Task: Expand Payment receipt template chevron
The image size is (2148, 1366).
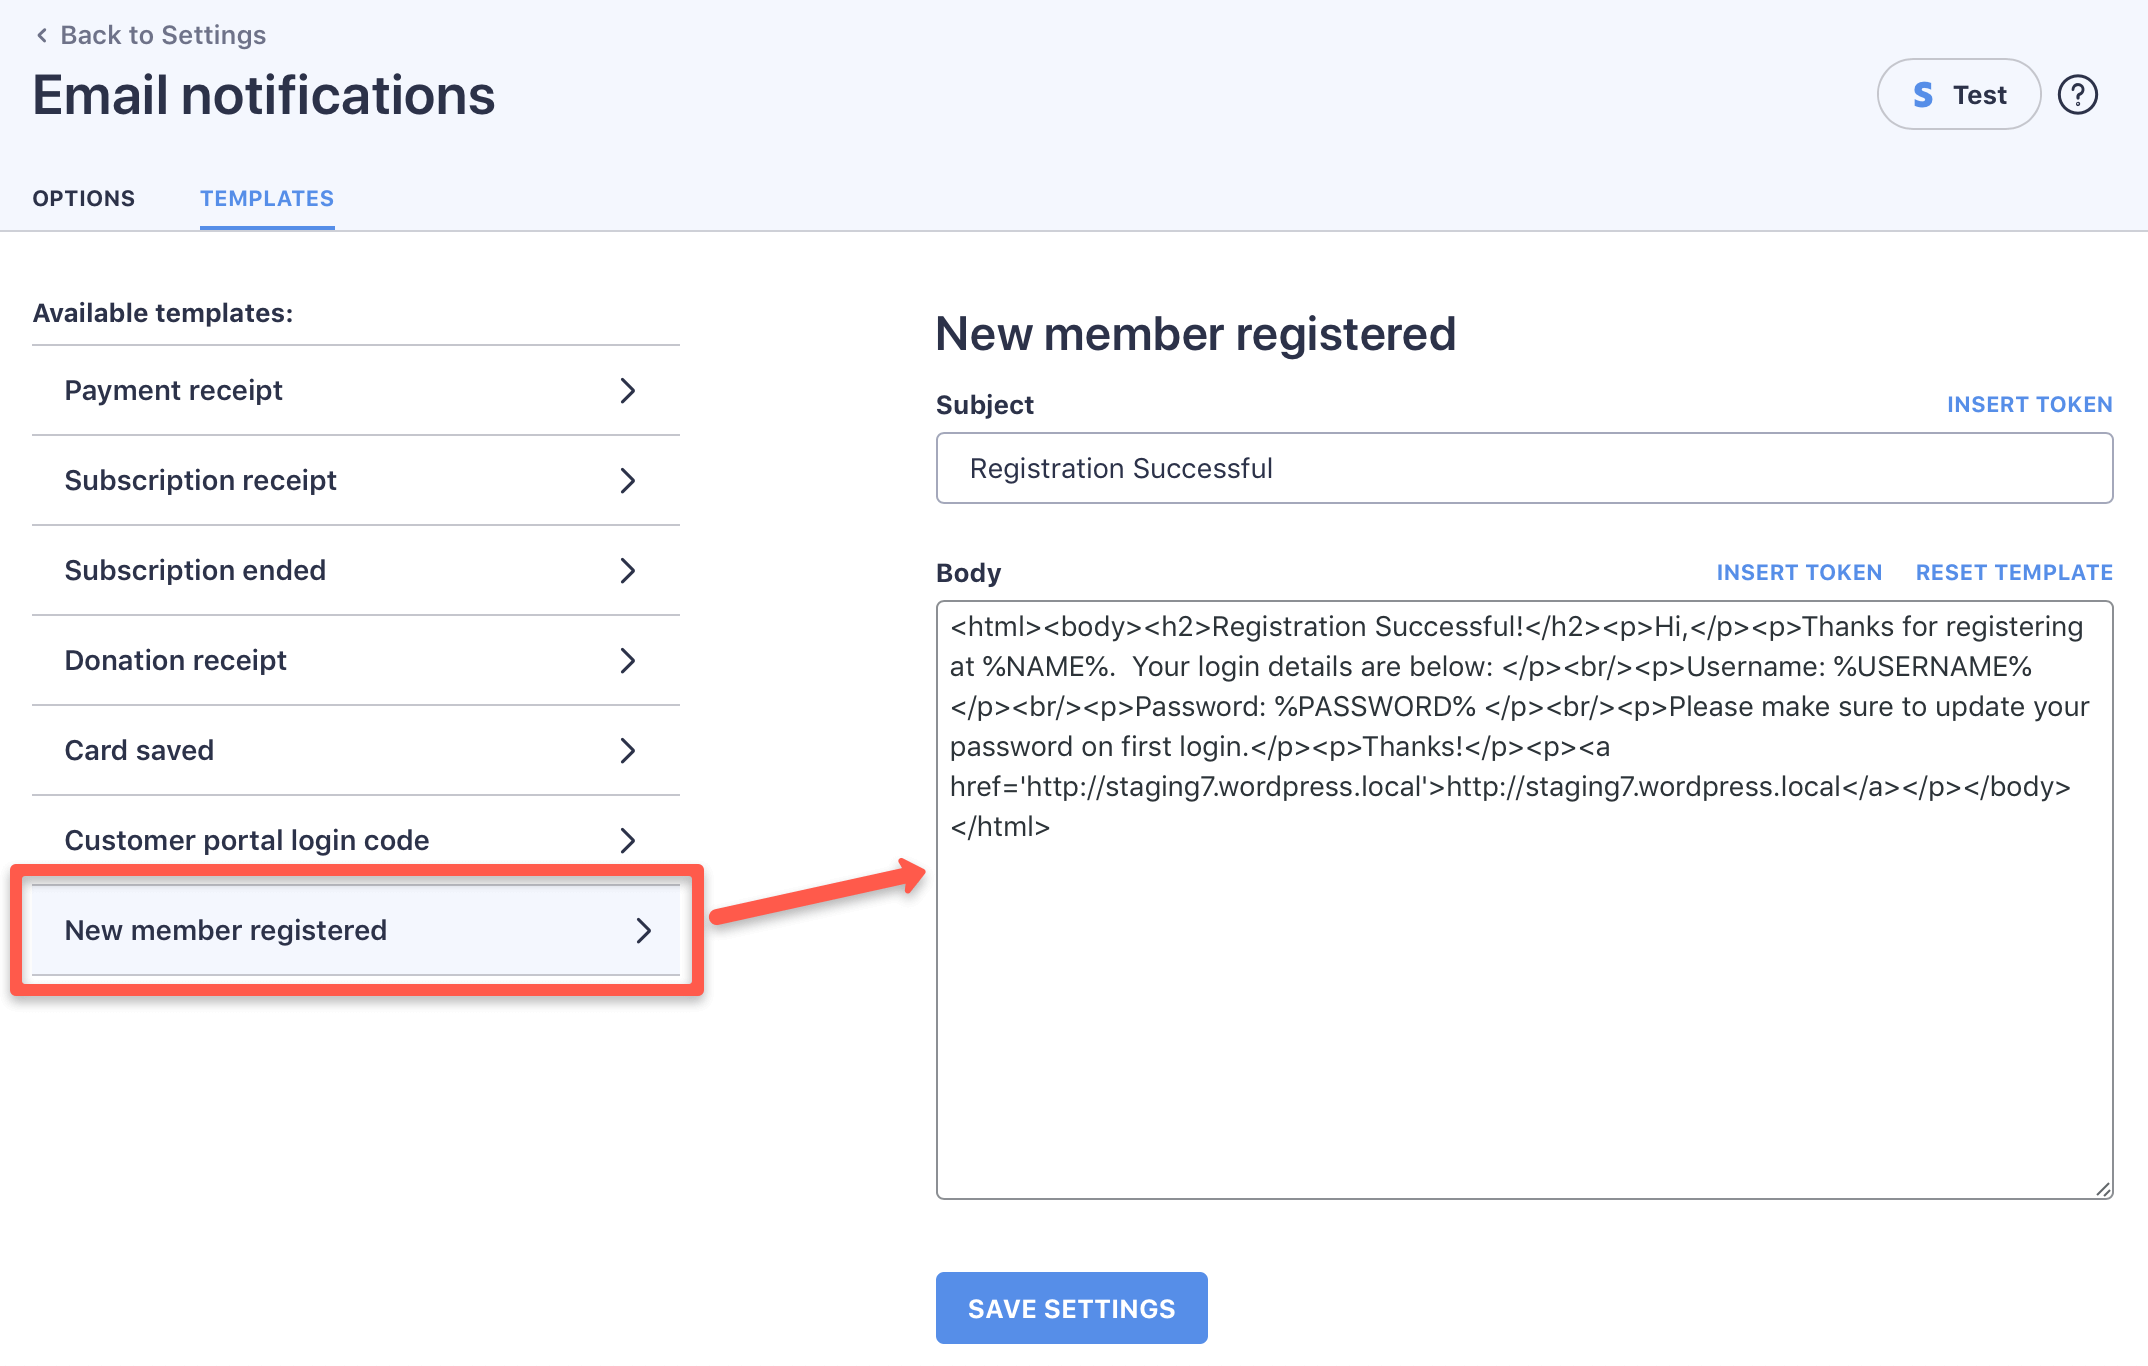Action: pyautogui.click(x=627, y=391)
